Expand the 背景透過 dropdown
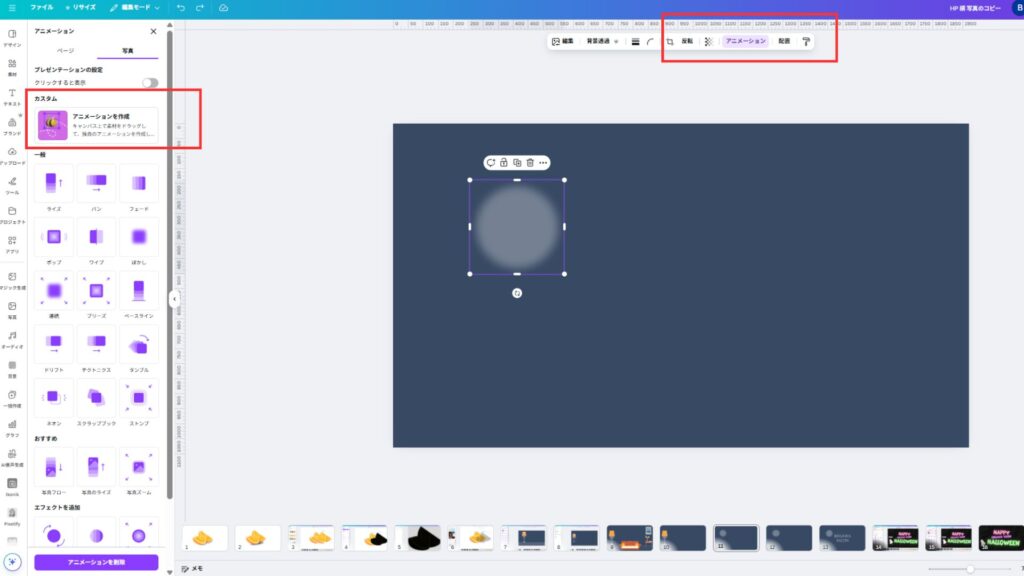 [x=602, y=42]
